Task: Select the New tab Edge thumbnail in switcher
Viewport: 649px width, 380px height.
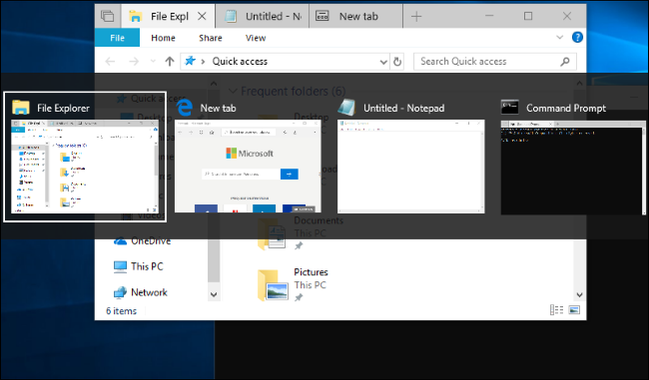Action: (248, 166)
